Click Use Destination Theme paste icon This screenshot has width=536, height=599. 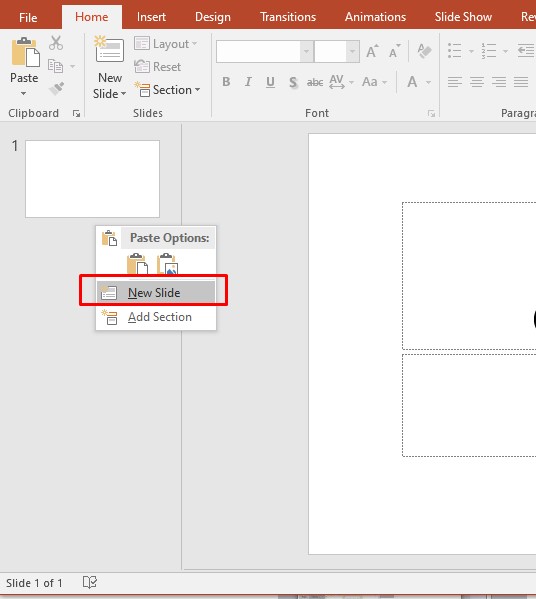[x=137, y=264]
